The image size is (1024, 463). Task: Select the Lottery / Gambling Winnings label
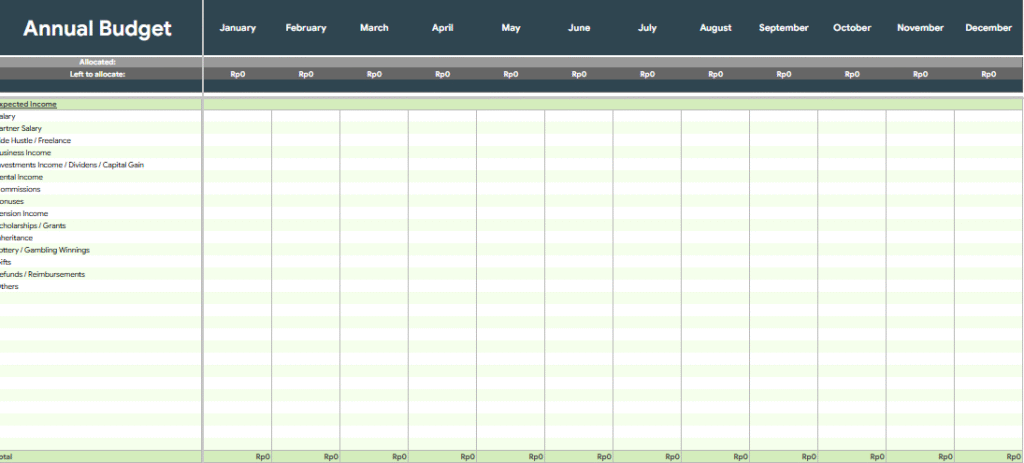46,250
